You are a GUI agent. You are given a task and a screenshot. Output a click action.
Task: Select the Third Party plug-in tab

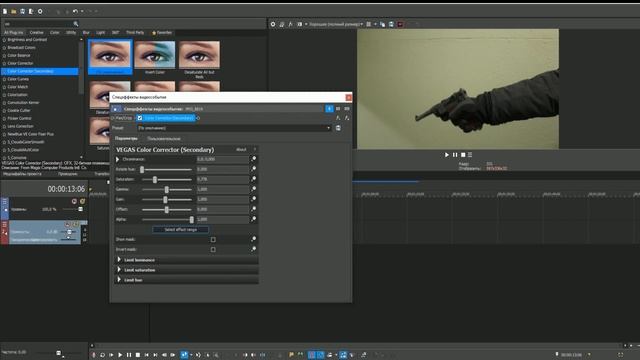135,32
